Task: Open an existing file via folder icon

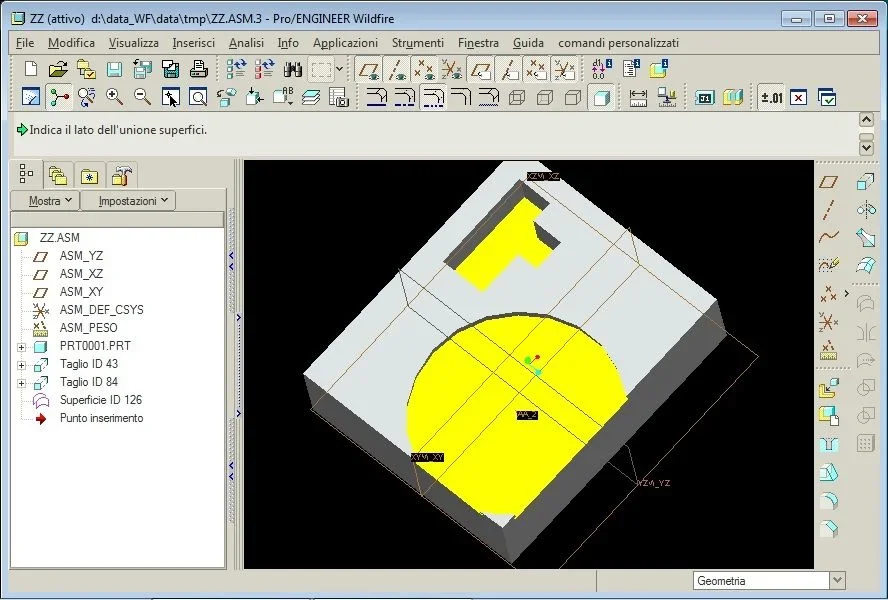Action: (x=58, y=70)
